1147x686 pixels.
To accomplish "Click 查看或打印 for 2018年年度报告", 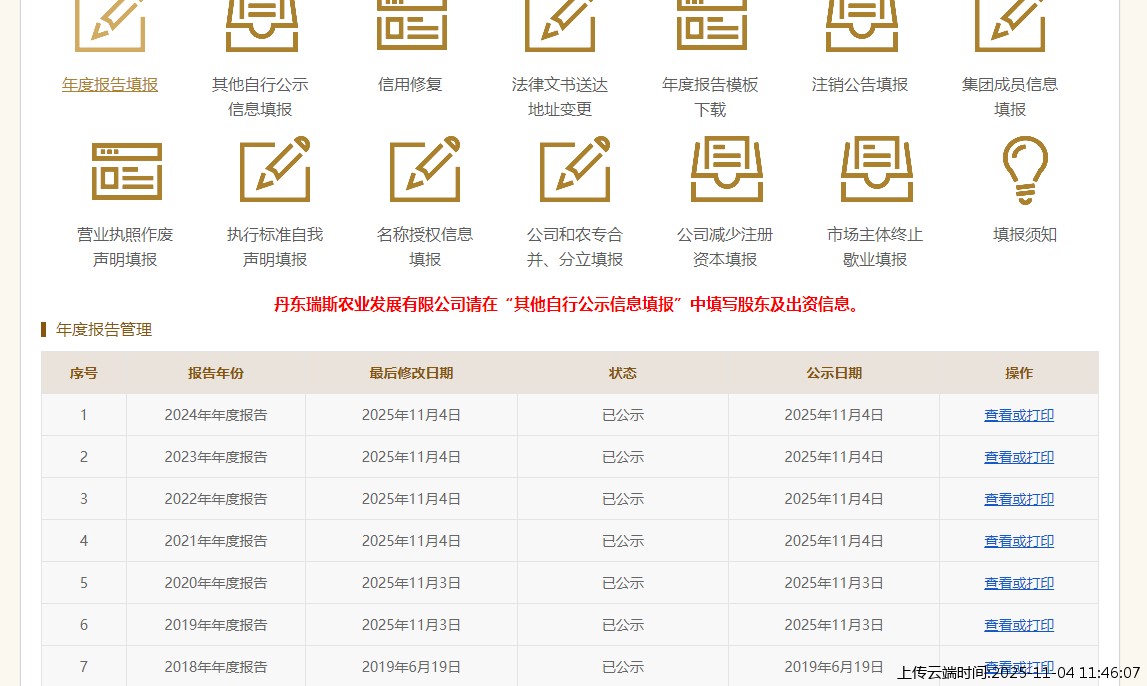I will tap(1018, 666).
